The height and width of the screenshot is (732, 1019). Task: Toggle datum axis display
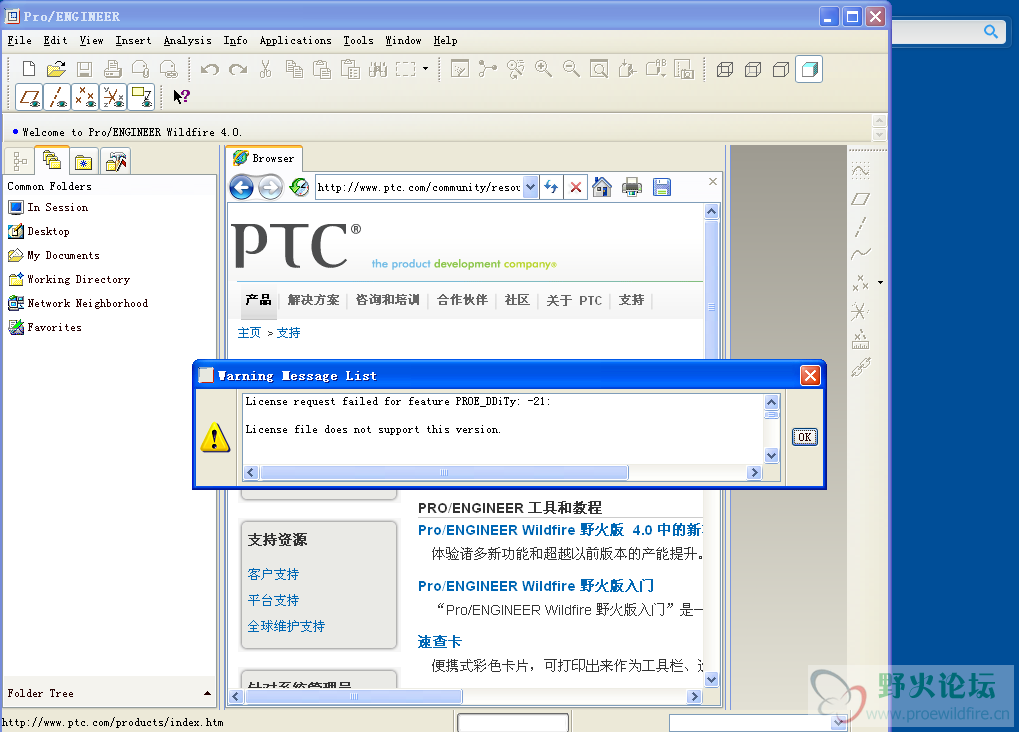click(57, 97)
